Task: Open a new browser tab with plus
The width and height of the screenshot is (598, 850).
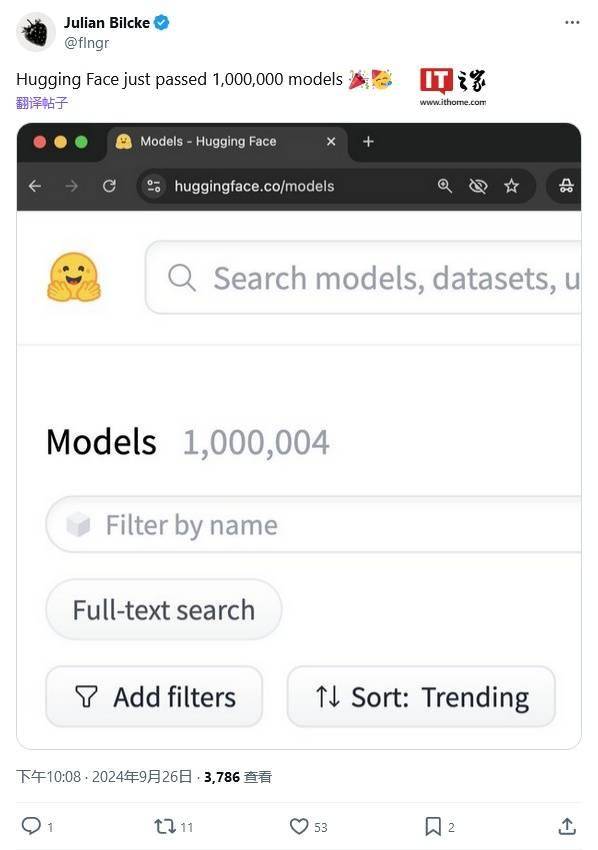Action: coord(368,141)
